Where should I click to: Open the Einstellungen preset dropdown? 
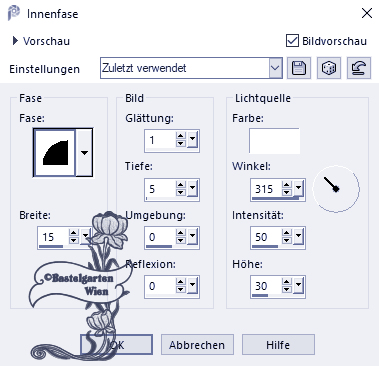[275, 68]
